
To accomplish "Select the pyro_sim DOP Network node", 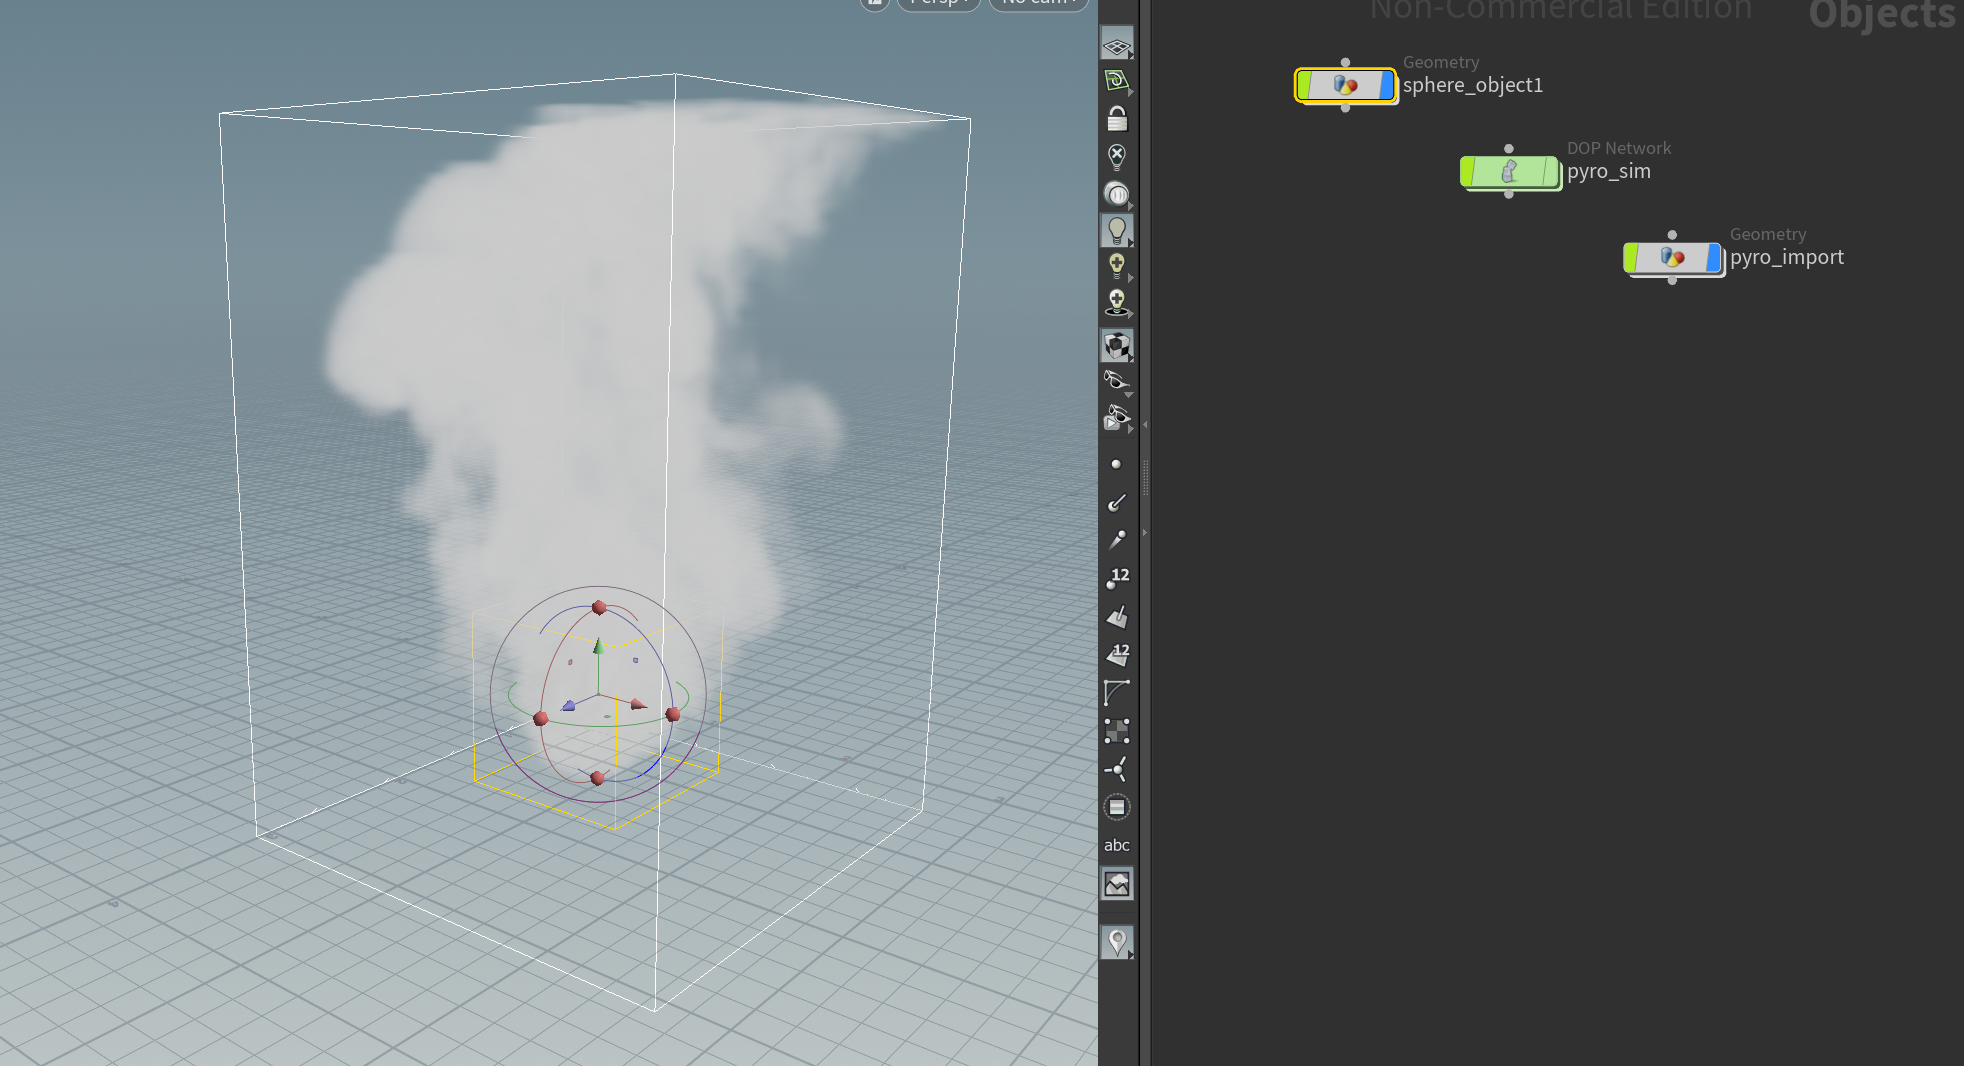I will click(1510, 171).
